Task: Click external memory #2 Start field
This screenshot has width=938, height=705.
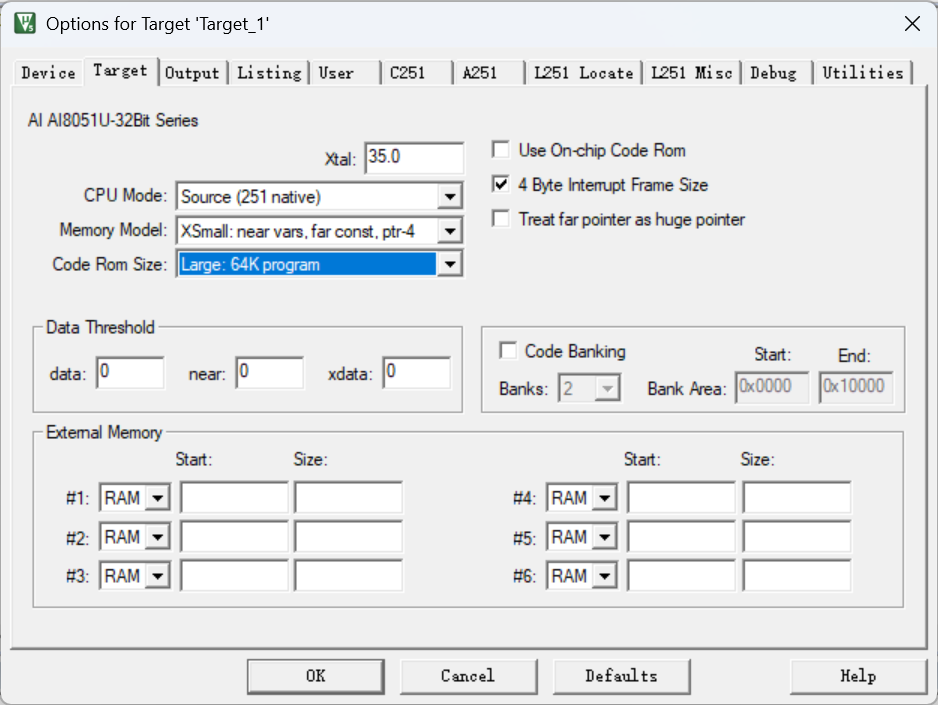Action: click(234, 536)
